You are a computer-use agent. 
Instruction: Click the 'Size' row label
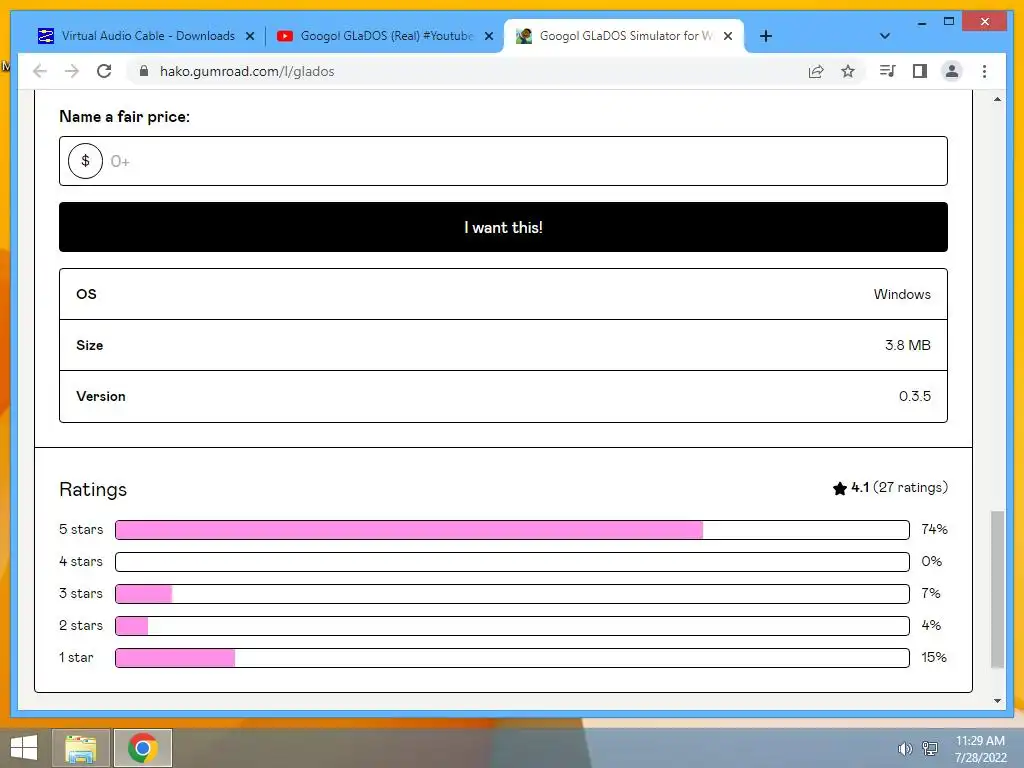tap(89, 345)
